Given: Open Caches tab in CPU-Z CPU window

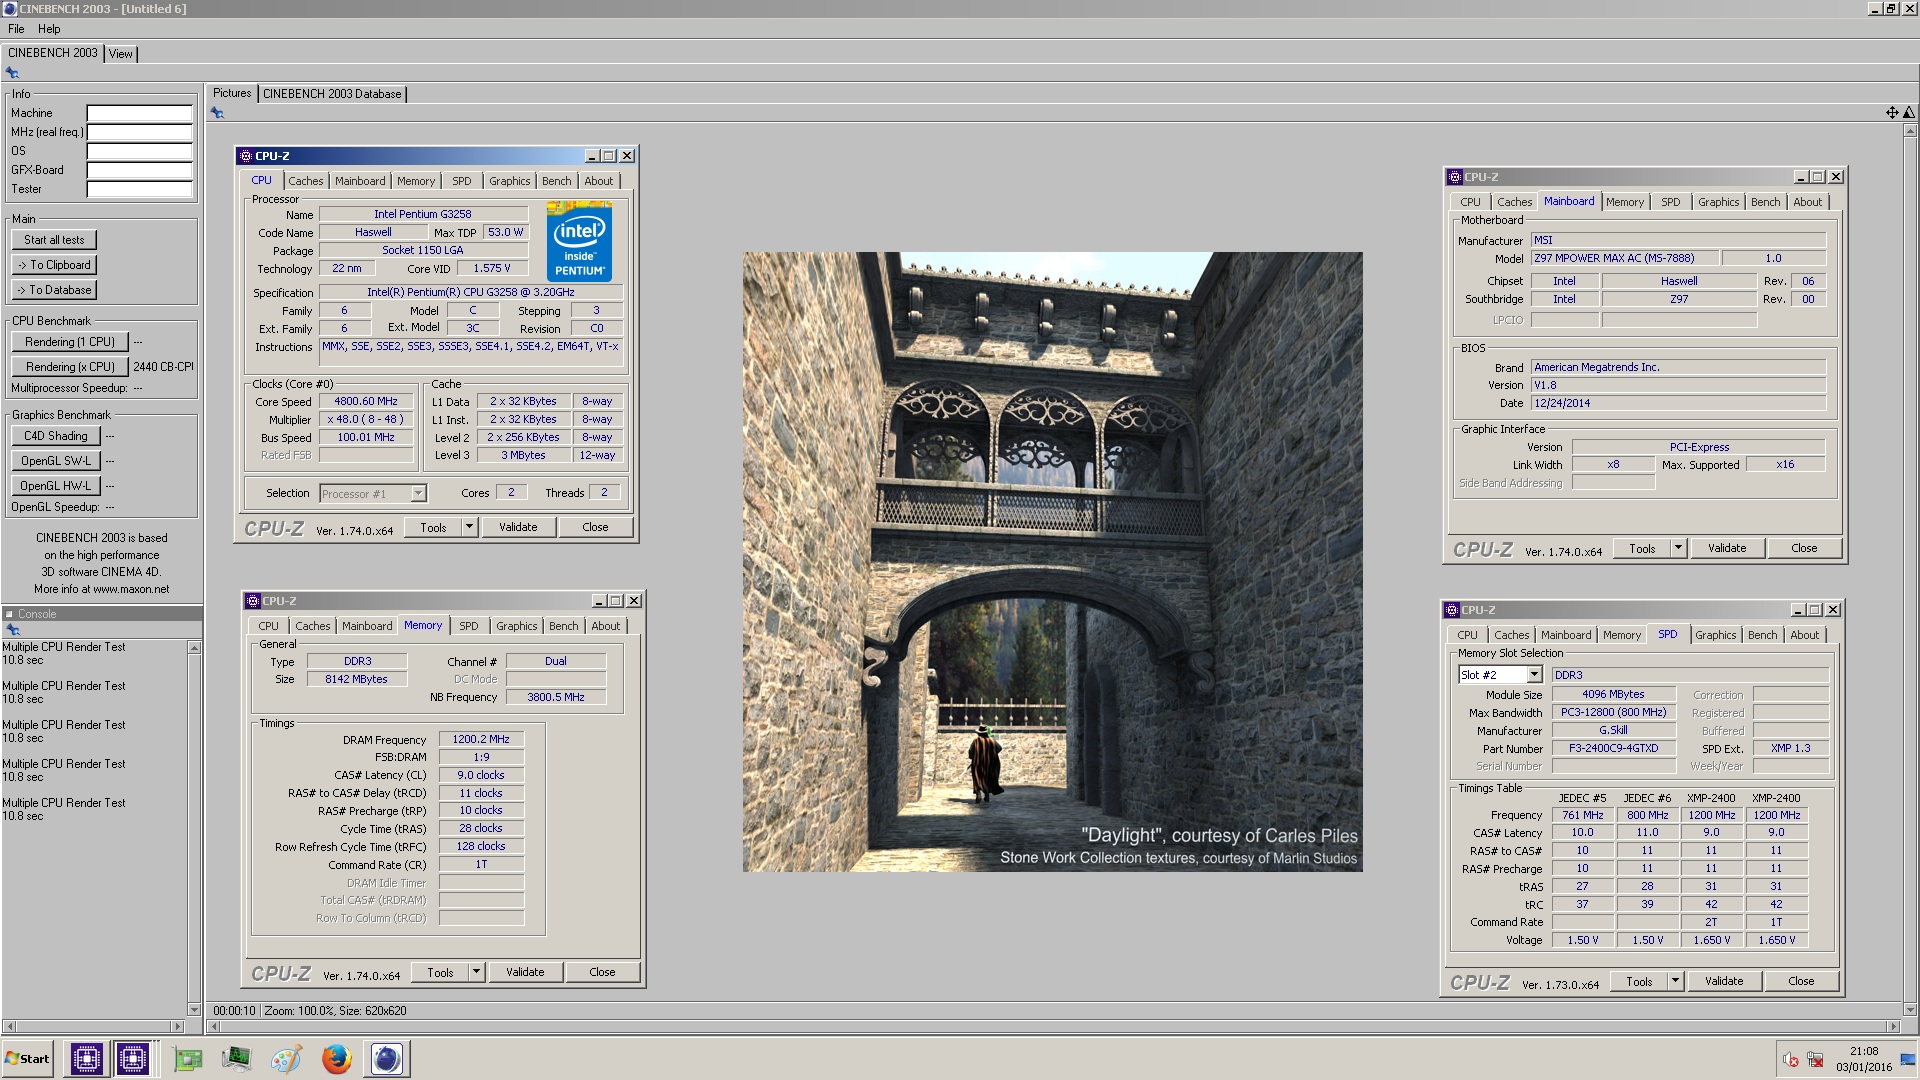Looking at the screenshot, I should pos(306,181).
